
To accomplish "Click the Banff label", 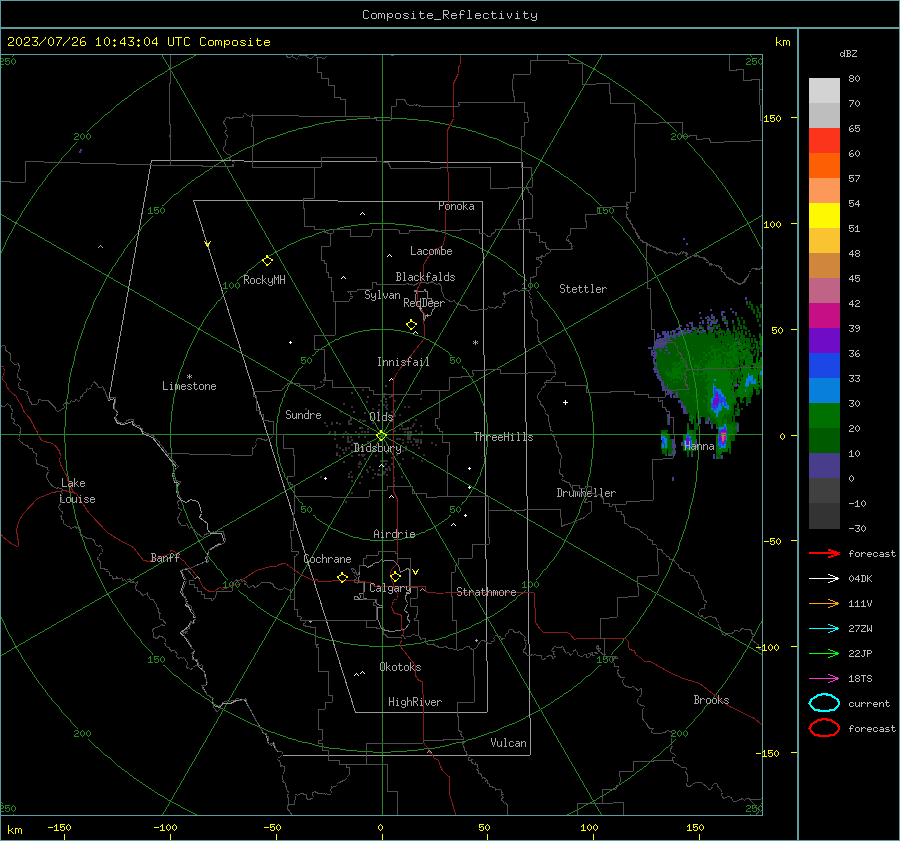I will [165, 557].
